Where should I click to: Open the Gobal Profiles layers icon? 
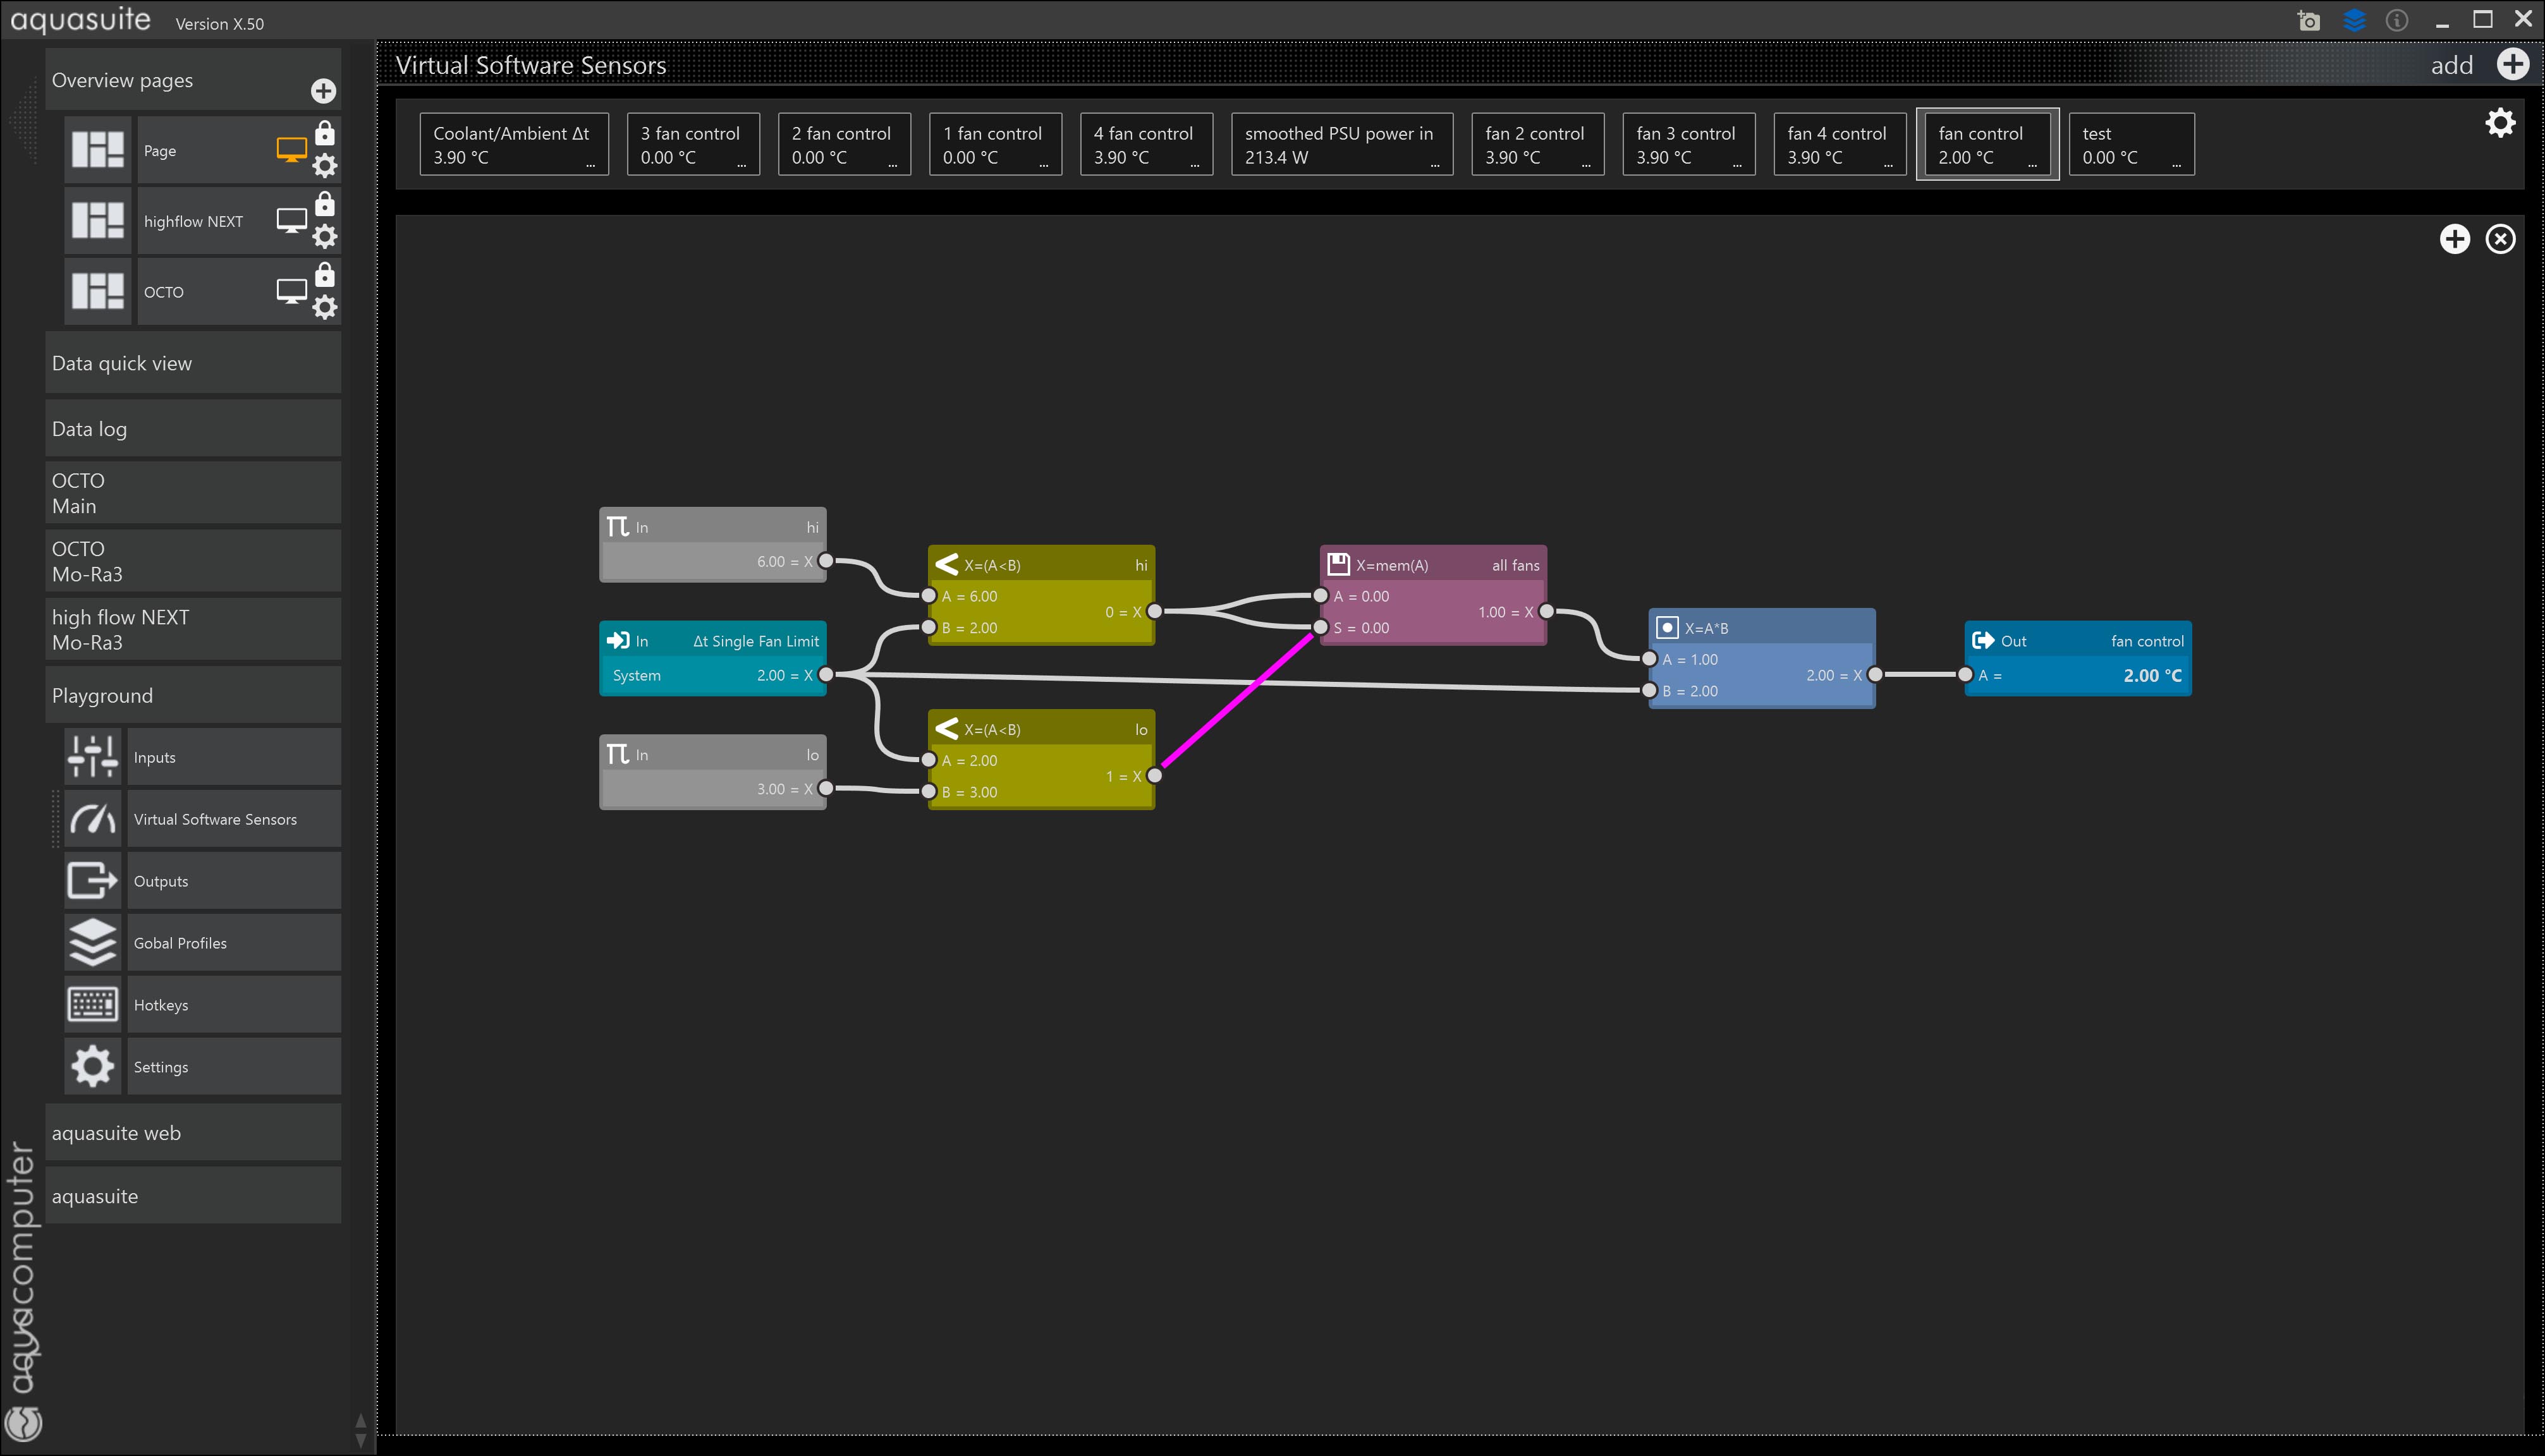click(x=93, y=942)
